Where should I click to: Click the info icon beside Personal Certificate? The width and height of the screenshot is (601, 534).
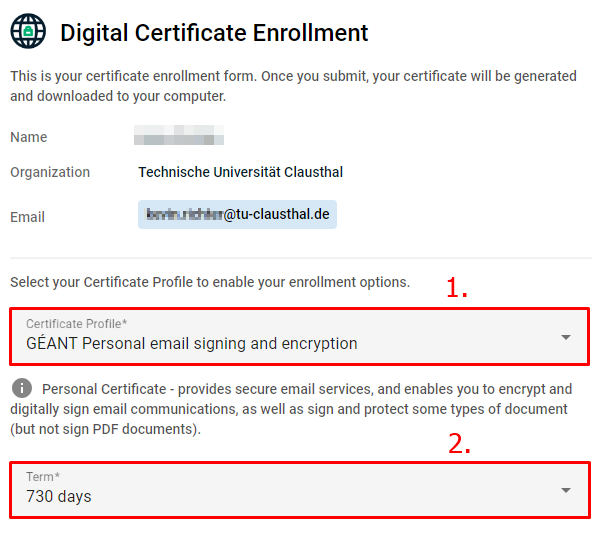tap(20, 387)
